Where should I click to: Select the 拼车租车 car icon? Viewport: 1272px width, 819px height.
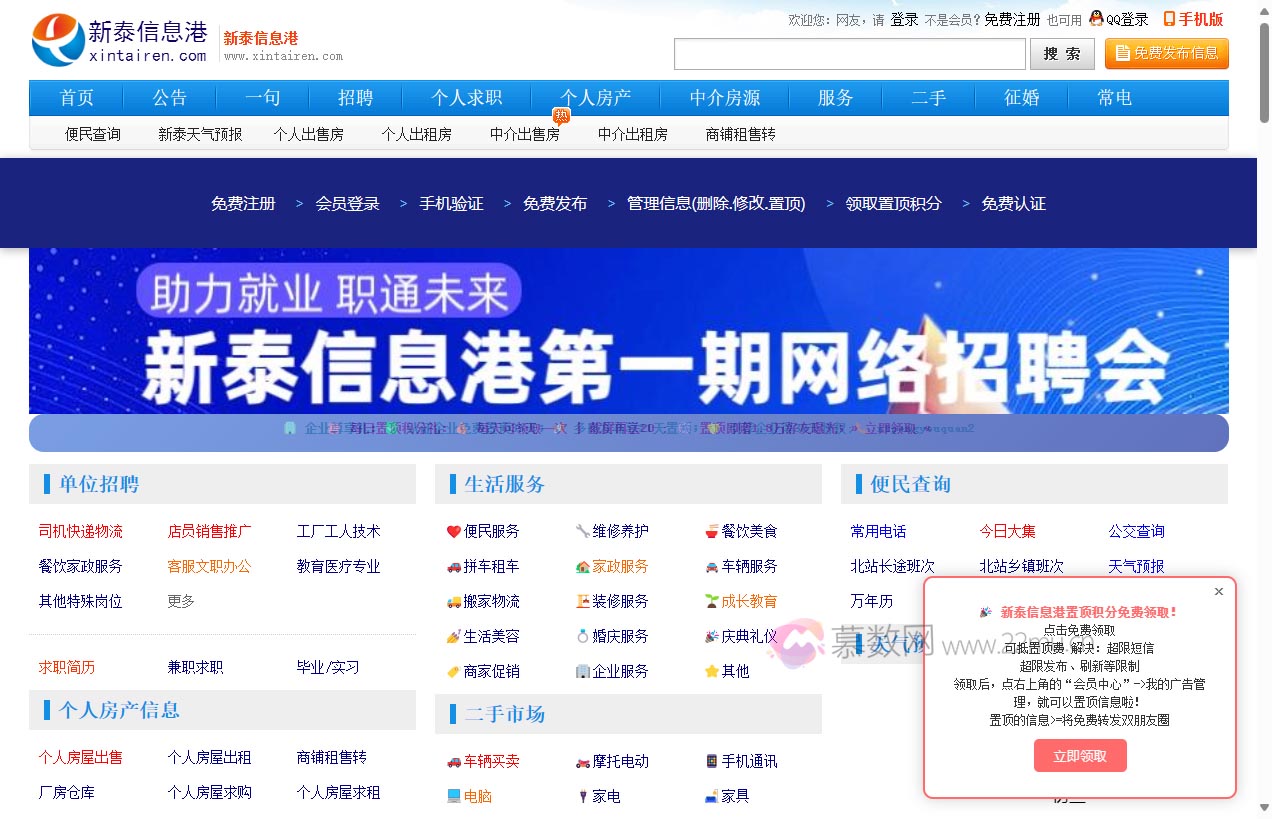[x=455, y=566]
